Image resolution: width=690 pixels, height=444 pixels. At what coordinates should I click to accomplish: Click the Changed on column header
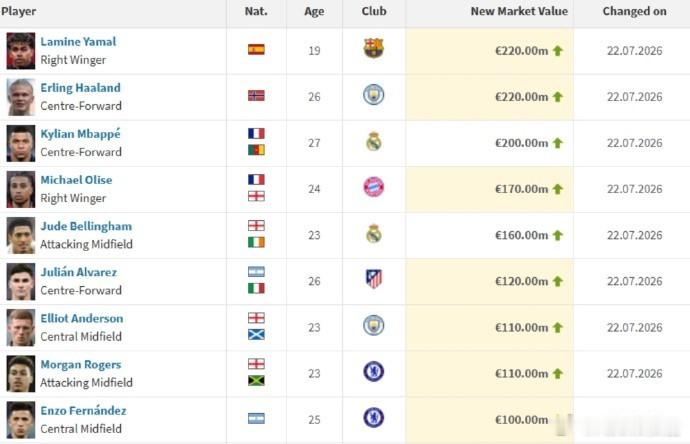635,11
